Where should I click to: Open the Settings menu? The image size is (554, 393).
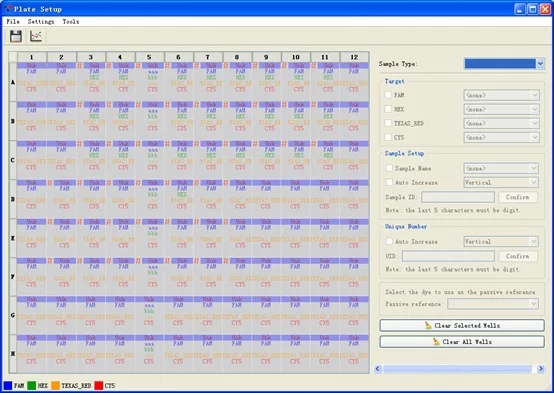coord(41,22)
